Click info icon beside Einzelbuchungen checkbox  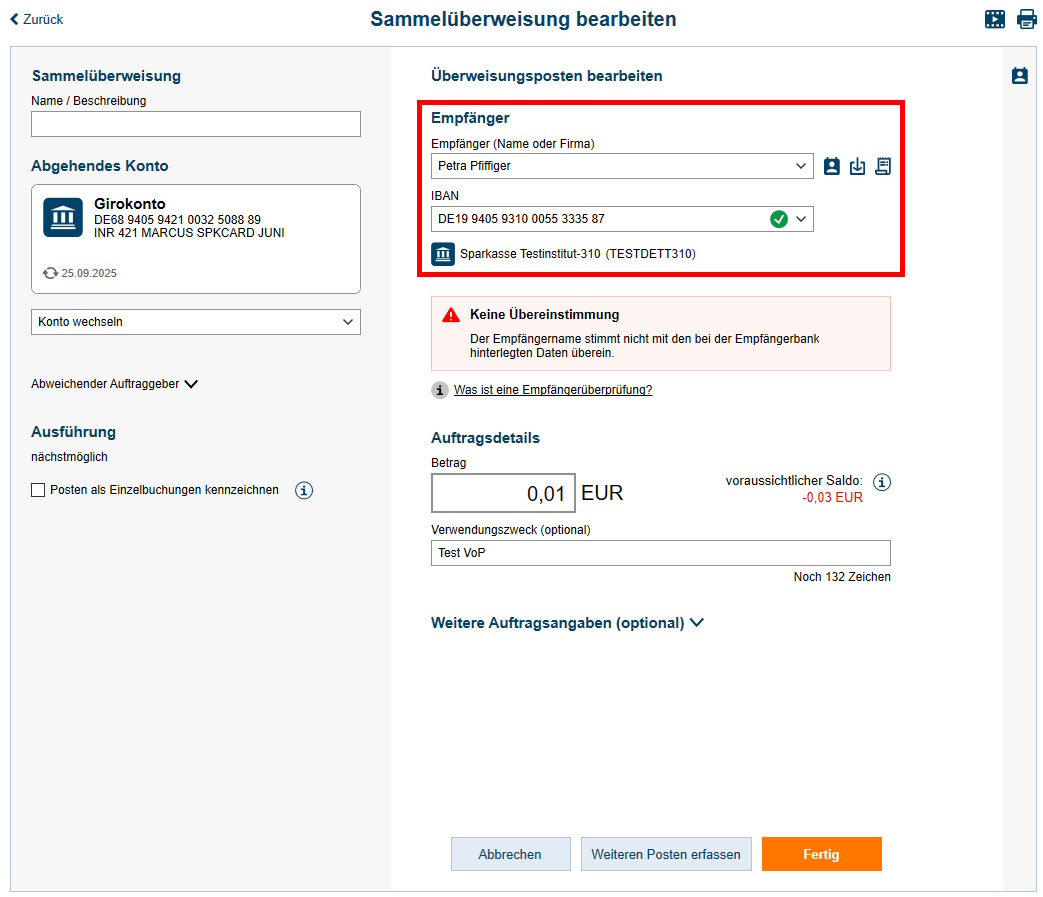304,490
